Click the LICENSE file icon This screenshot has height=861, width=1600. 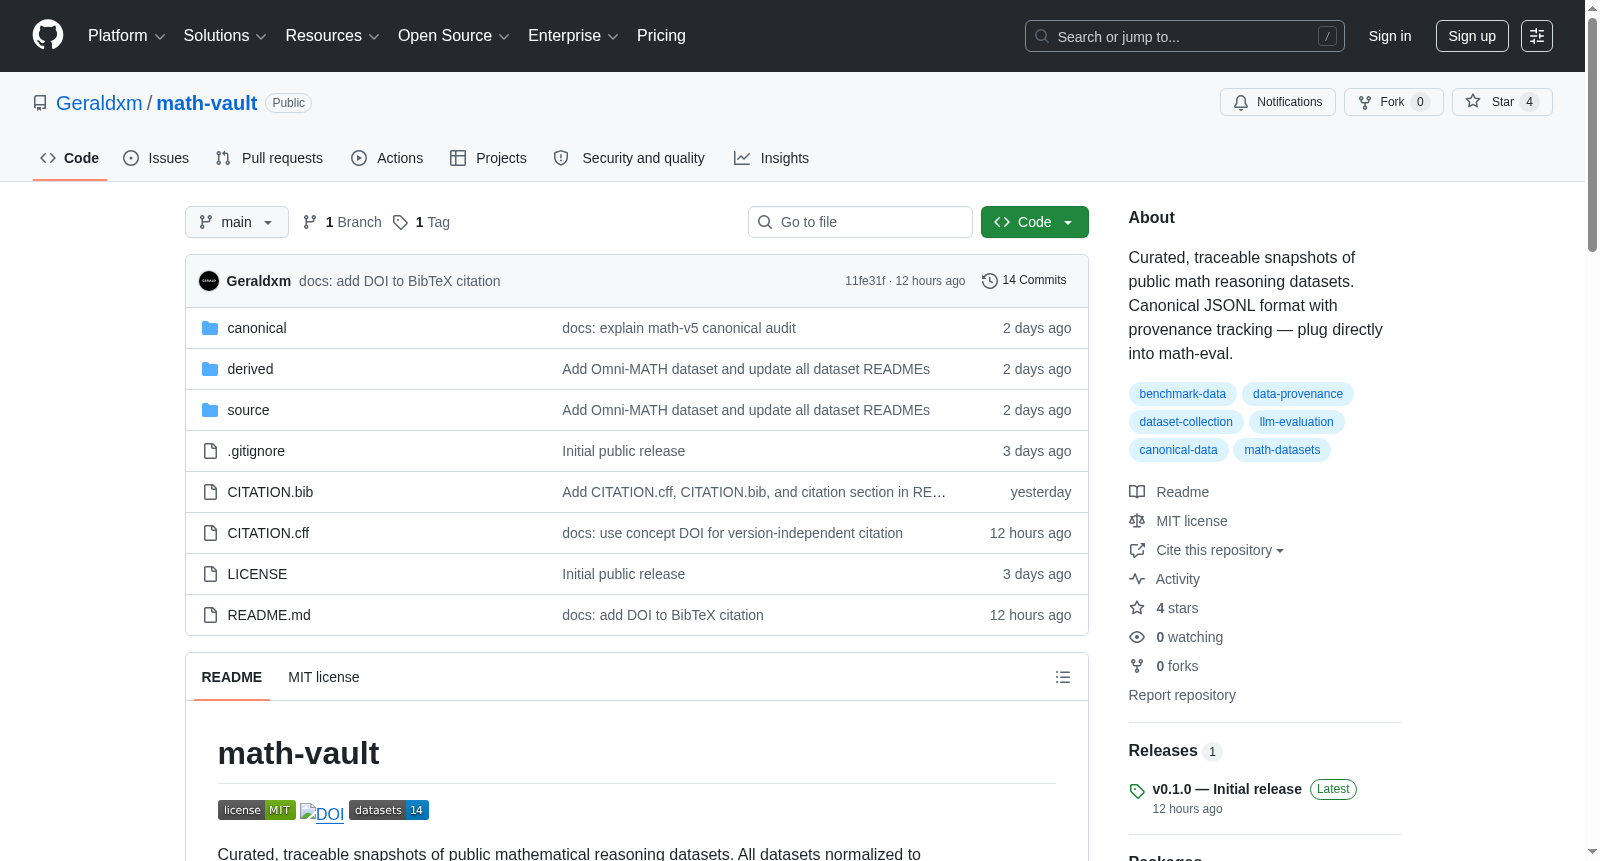coord(210,574)
